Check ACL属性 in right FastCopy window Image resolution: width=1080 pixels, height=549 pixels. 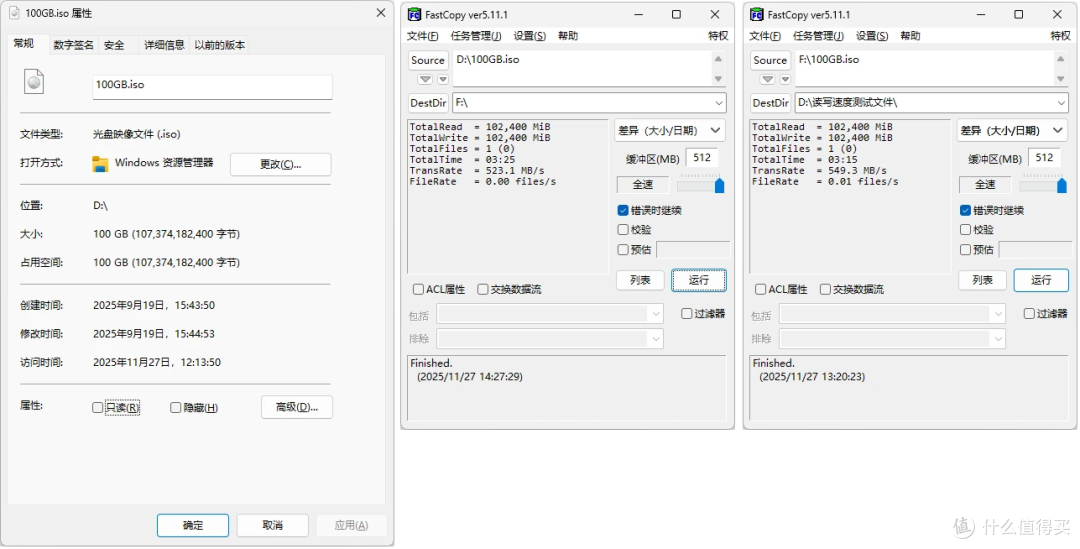pyautogui.click(x=760, y=289)
